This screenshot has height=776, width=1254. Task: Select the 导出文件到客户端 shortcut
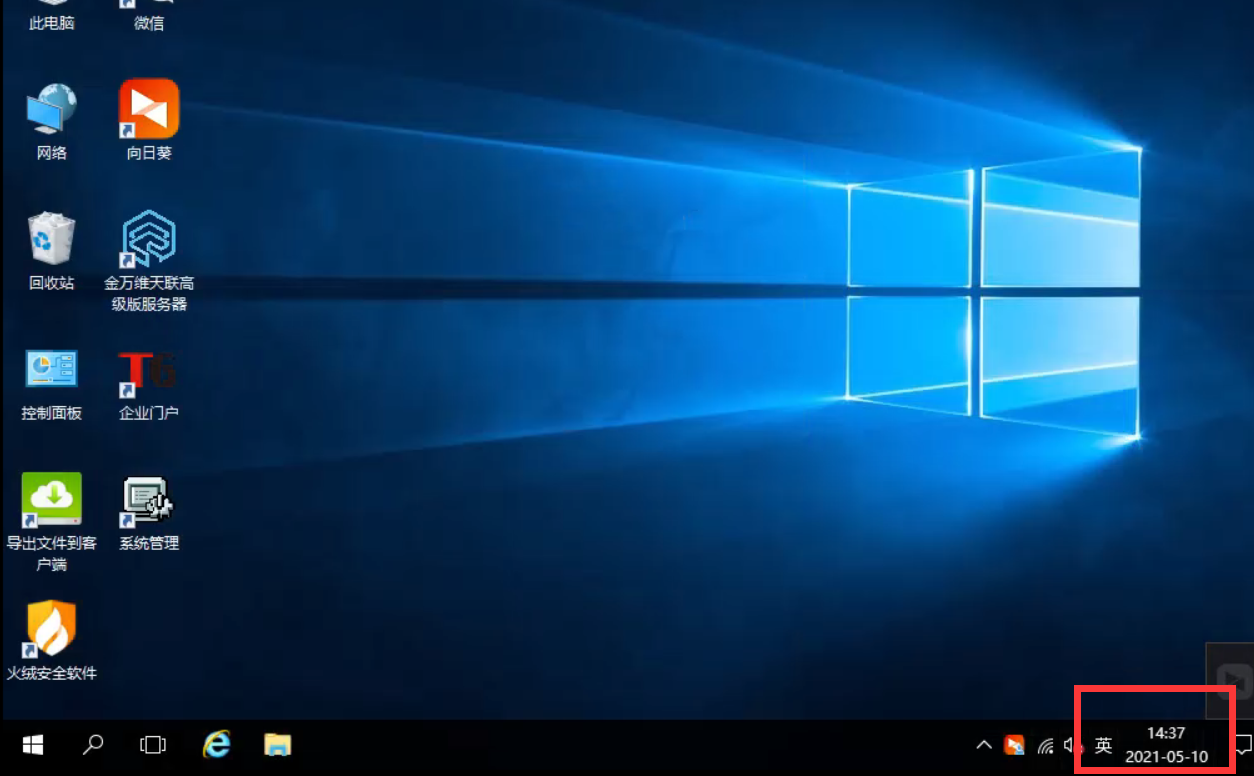click(51, 522)
